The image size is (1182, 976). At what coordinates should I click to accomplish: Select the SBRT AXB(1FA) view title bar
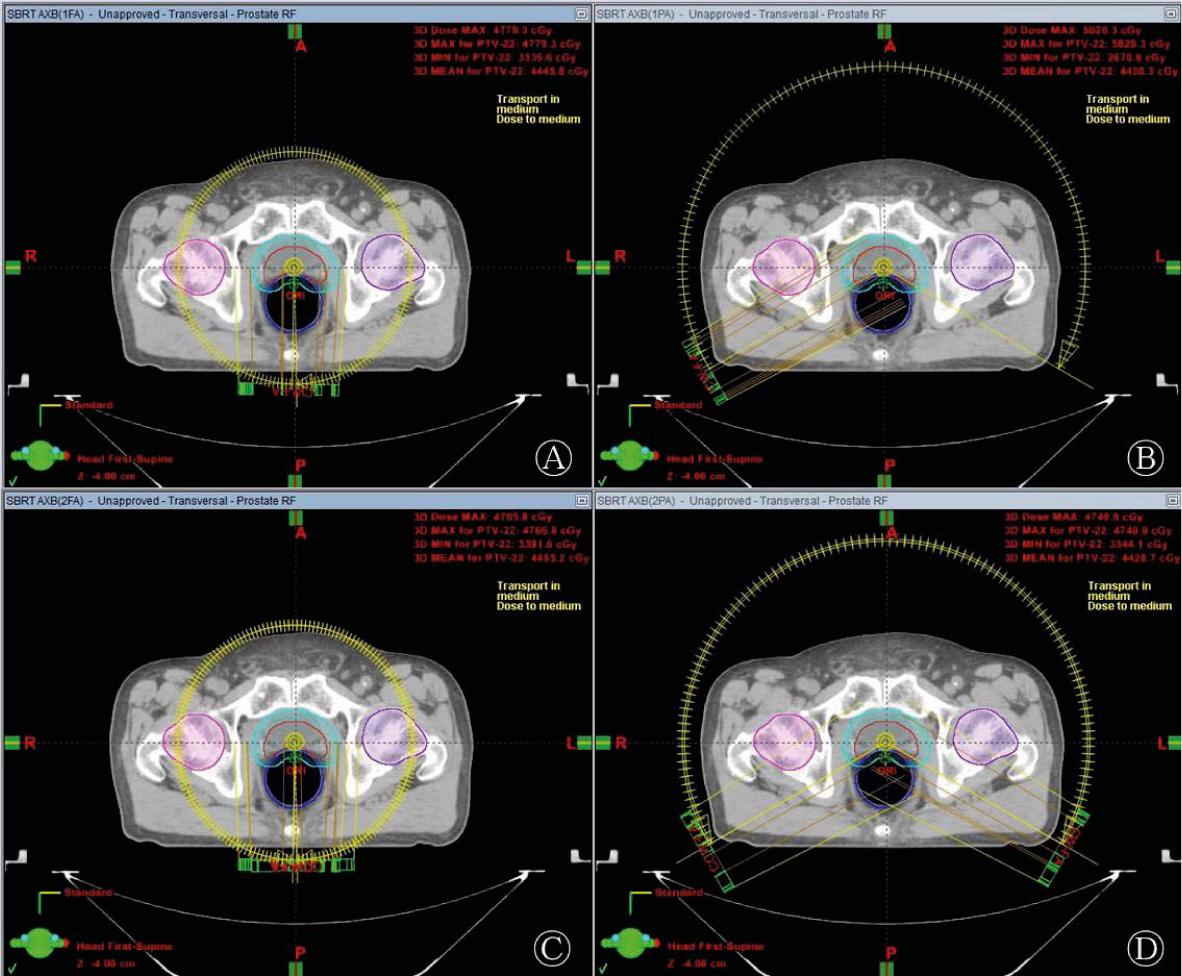150,13
